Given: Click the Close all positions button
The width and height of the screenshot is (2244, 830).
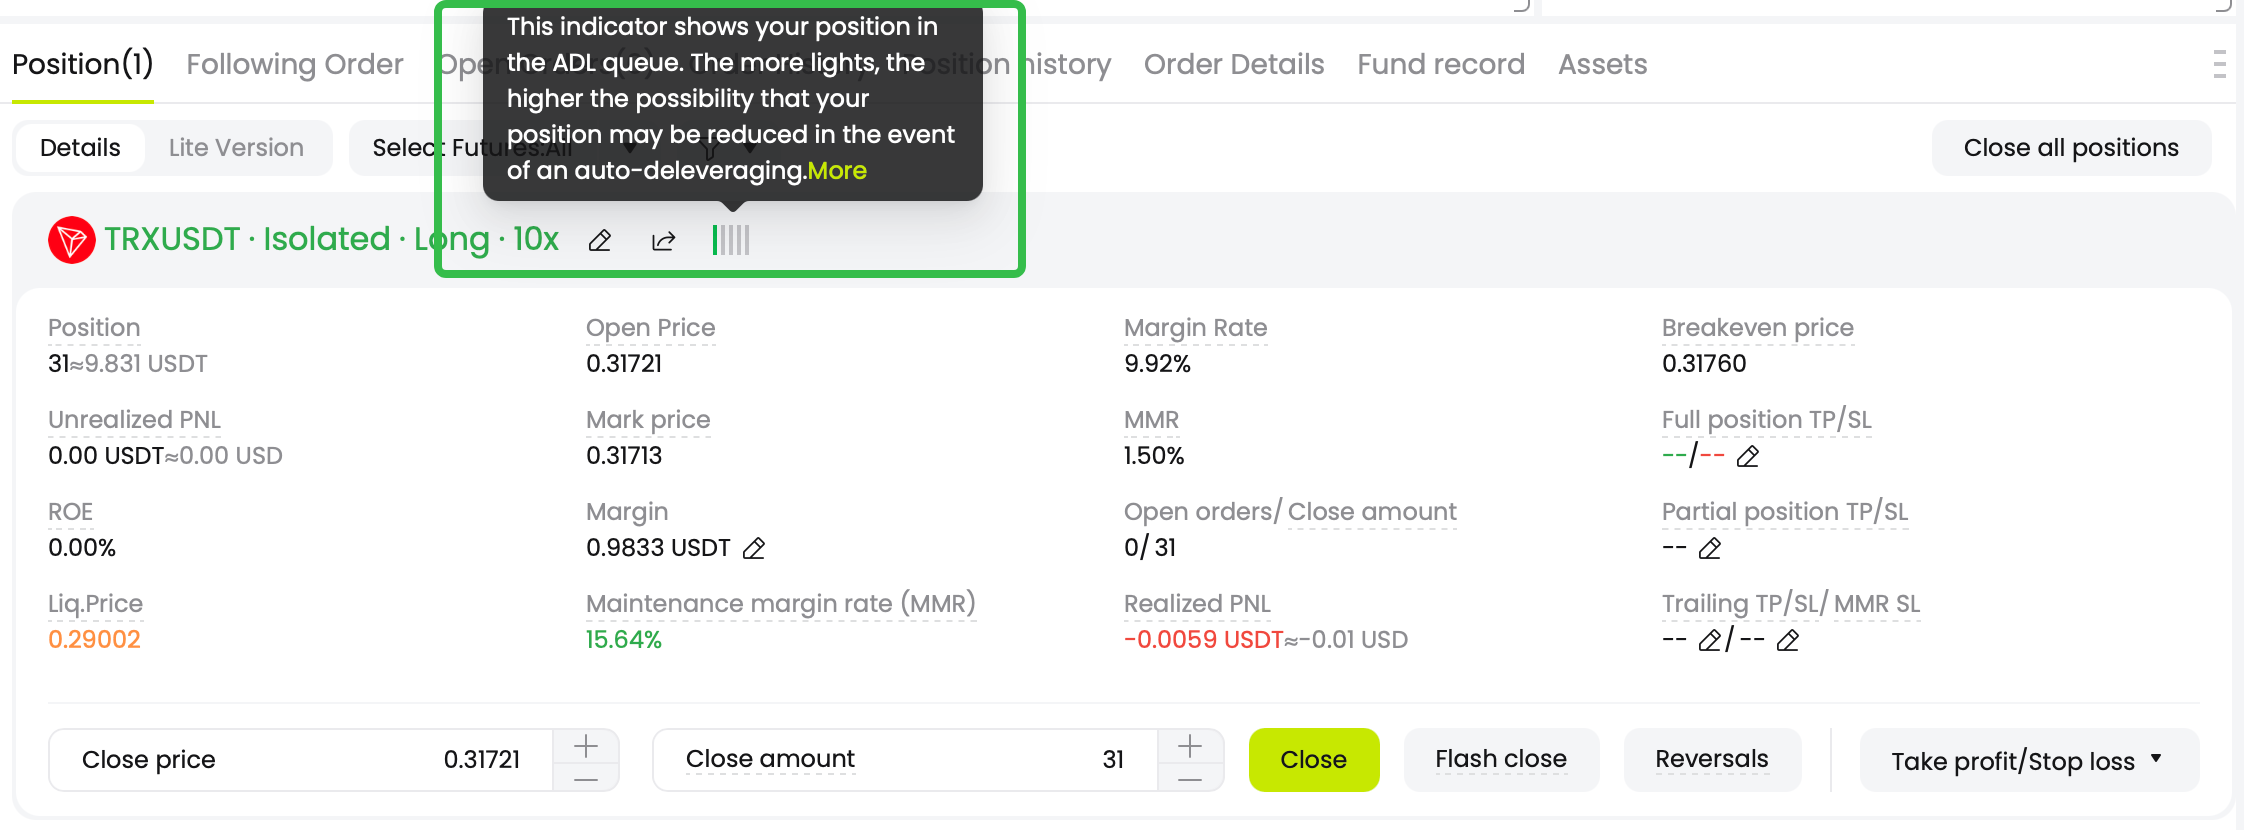Looking at the screenshot, I should [x=2070, y=147].
